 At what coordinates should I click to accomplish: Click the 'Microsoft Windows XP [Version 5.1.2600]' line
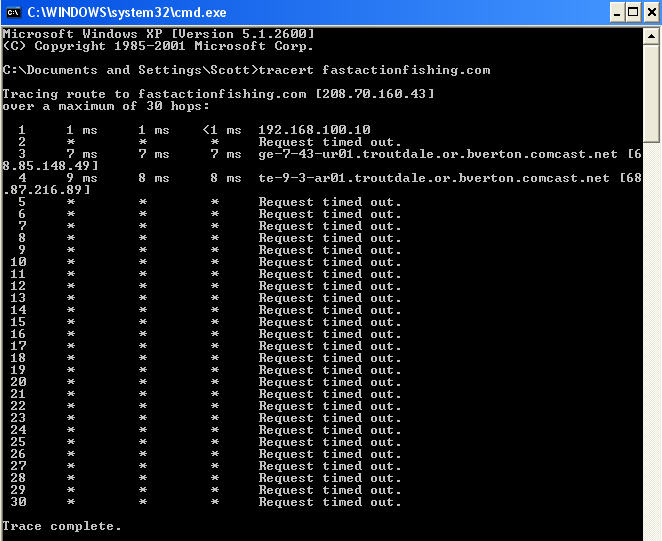point(158,34)
